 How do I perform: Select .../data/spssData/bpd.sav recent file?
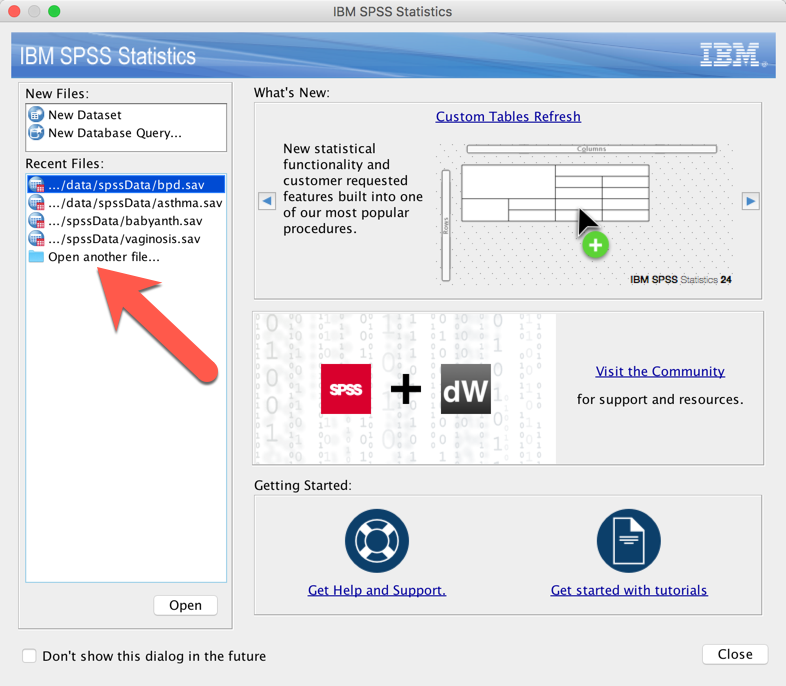126,185
